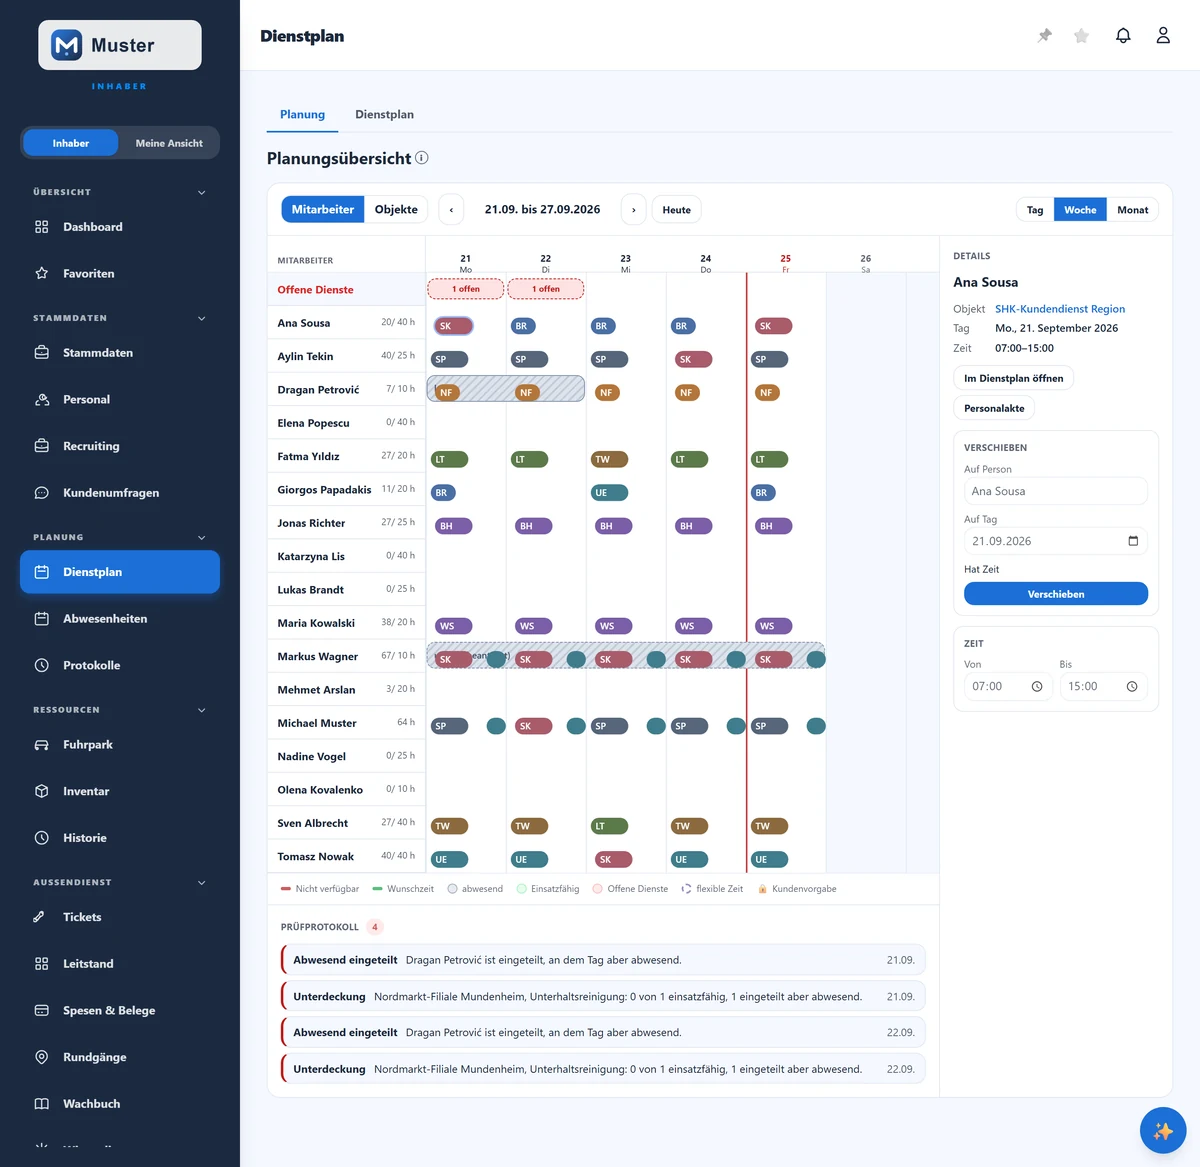Image resolution: width=1200 pixels, height=1167 pixels.
Task: Select the Inhaber view toggle
Action: pyautogui.click(x=71, y=143)
